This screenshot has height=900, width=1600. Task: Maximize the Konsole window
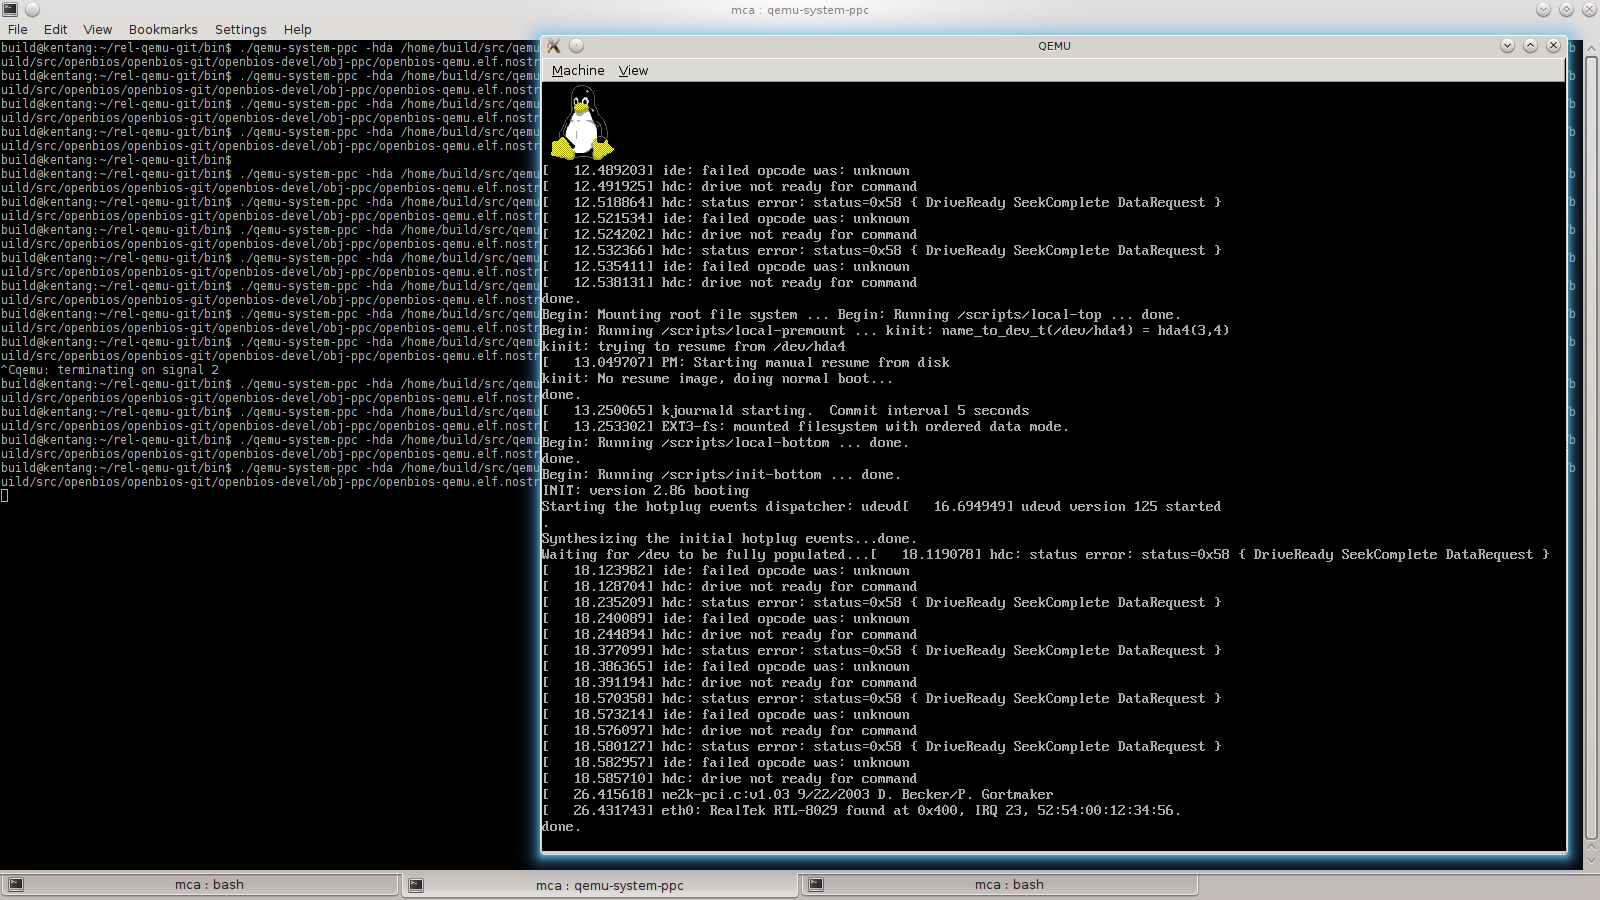[x=1566, y=9]
